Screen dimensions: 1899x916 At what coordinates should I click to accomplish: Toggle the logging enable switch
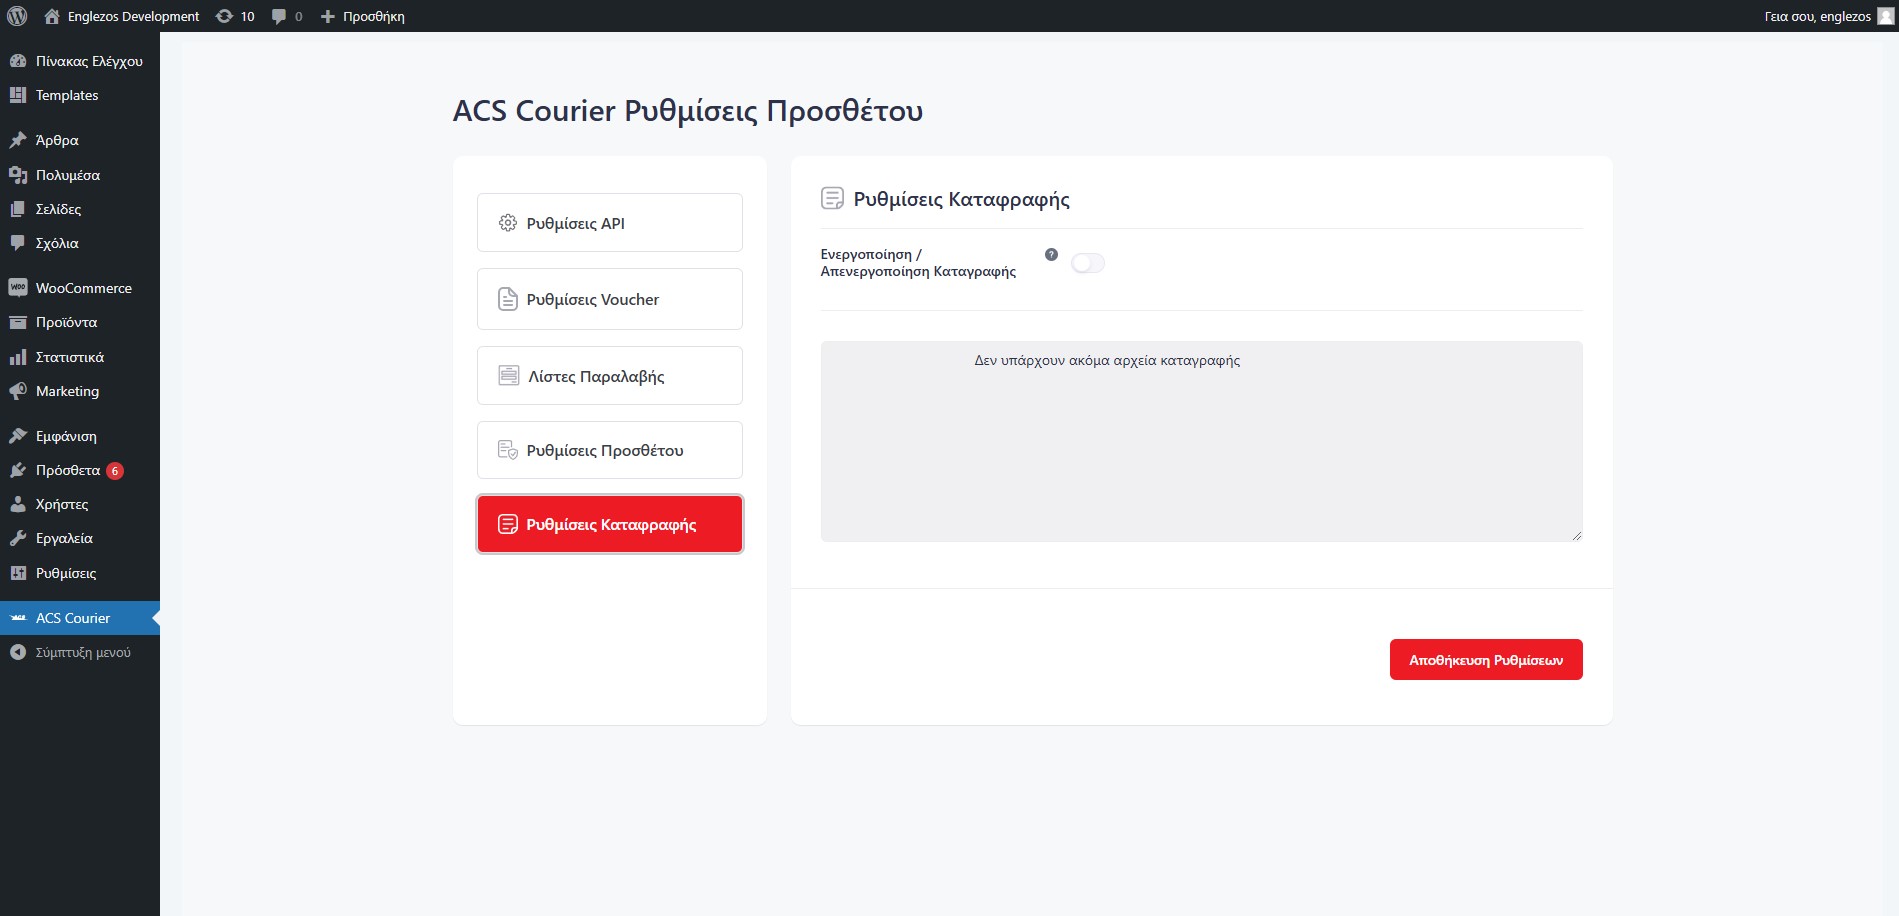click(1087, 263)
